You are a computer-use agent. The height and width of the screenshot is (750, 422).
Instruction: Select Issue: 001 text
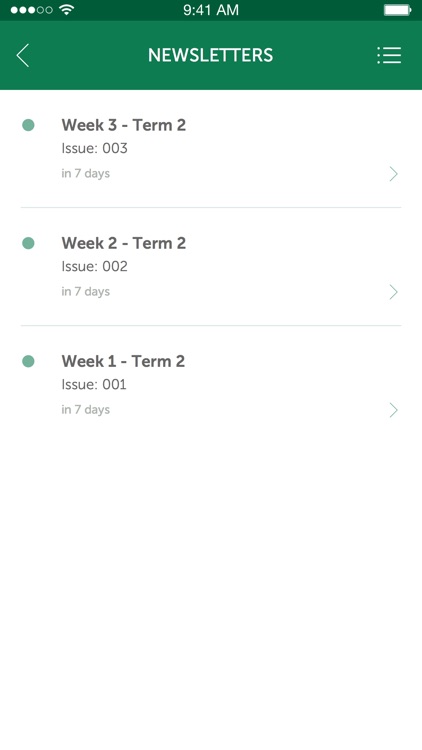point(94,384)
